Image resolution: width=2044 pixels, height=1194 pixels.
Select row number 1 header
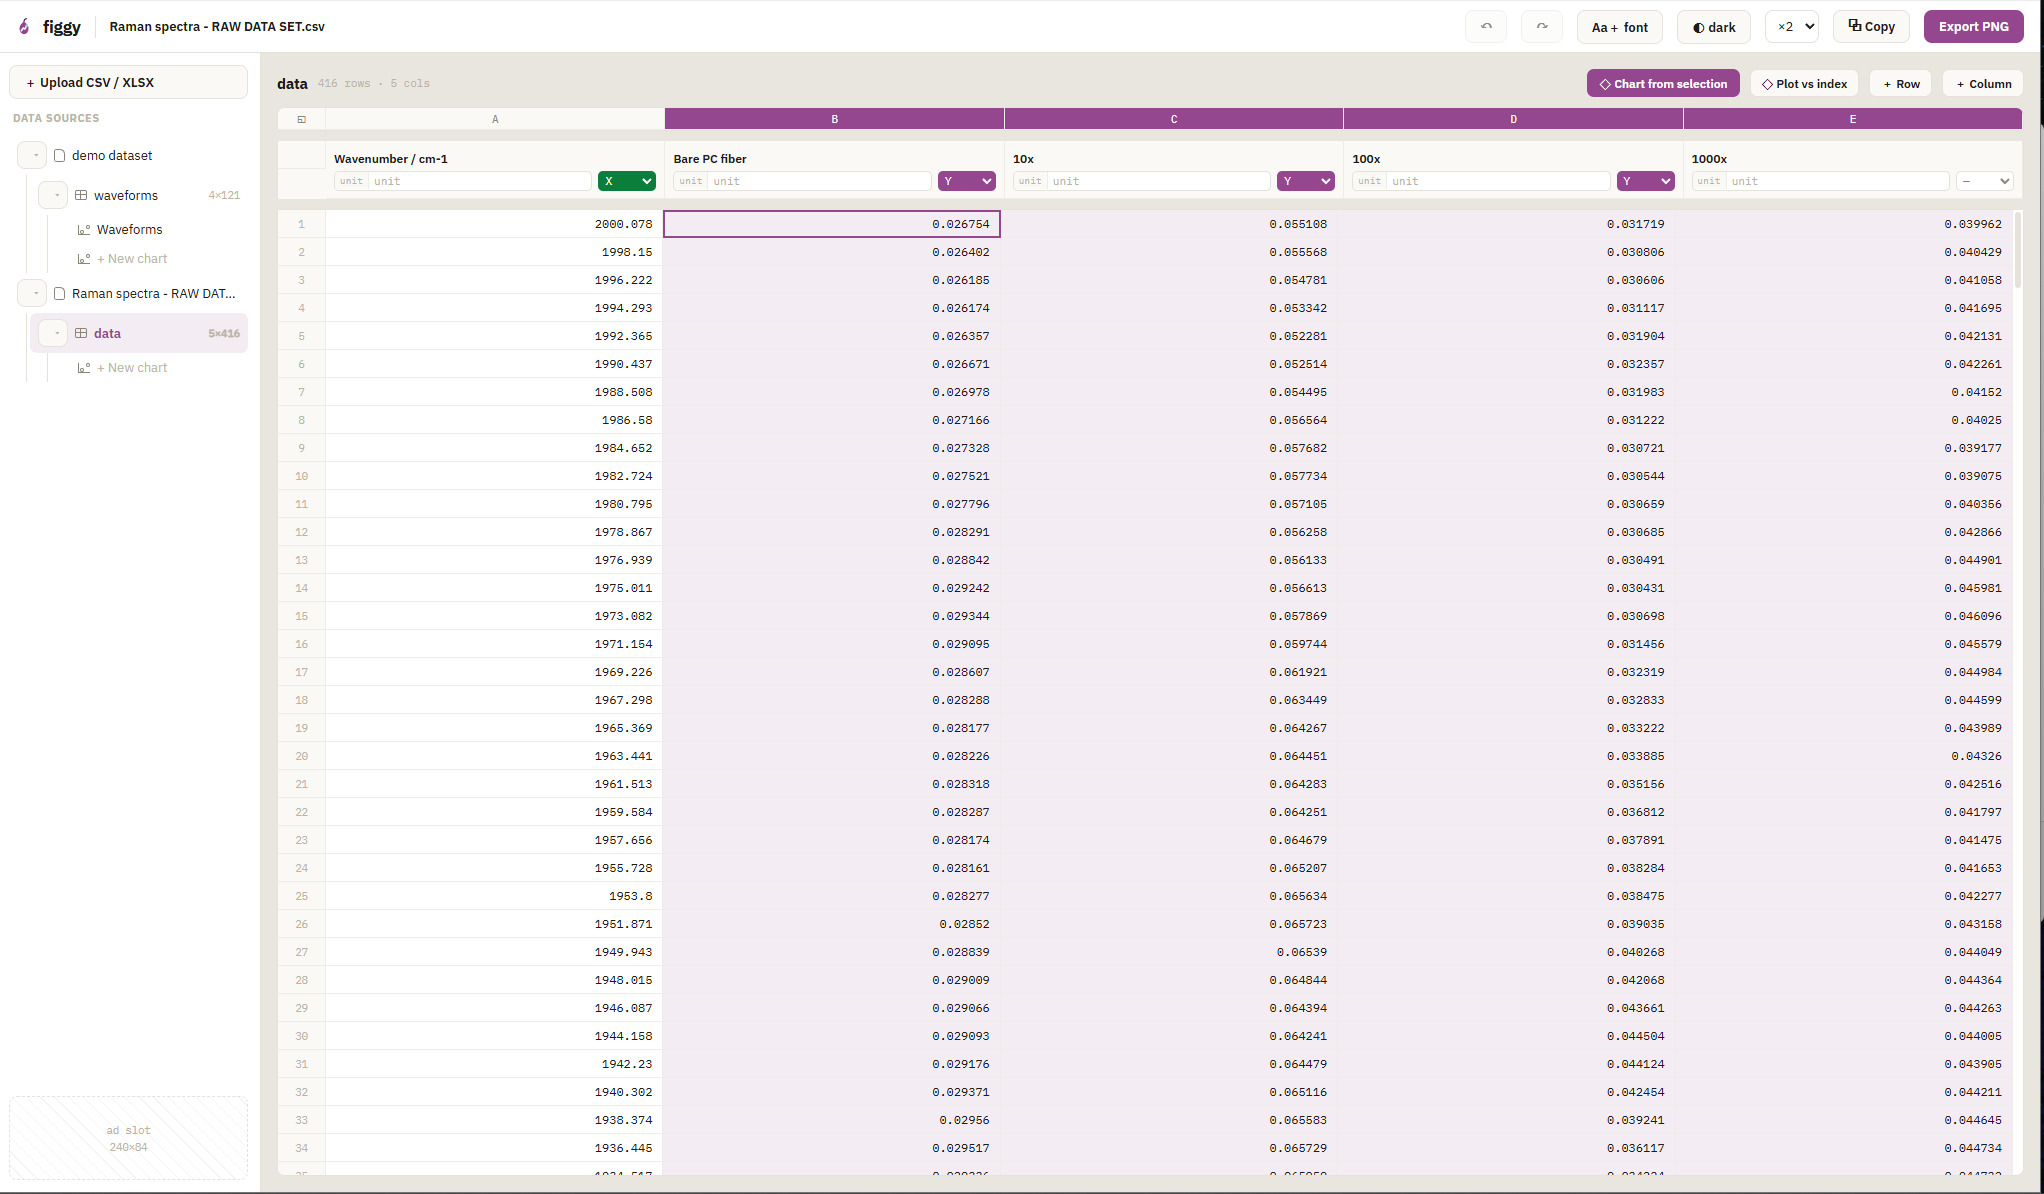(x=301, y=224)
